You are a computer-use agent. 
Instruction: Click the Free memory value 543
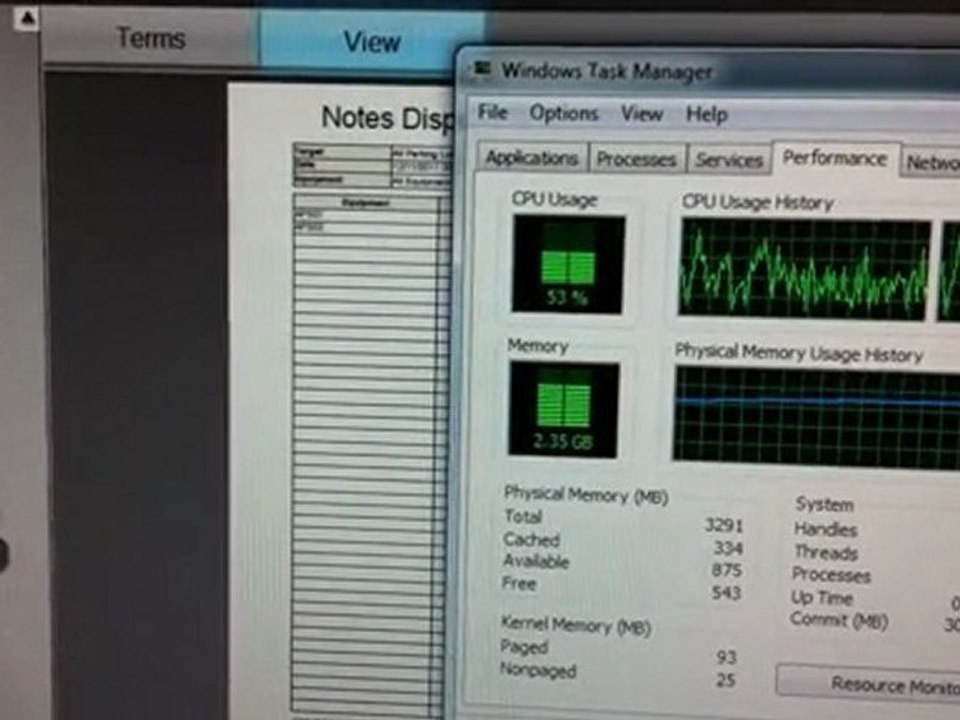click(x=726, y=592)
